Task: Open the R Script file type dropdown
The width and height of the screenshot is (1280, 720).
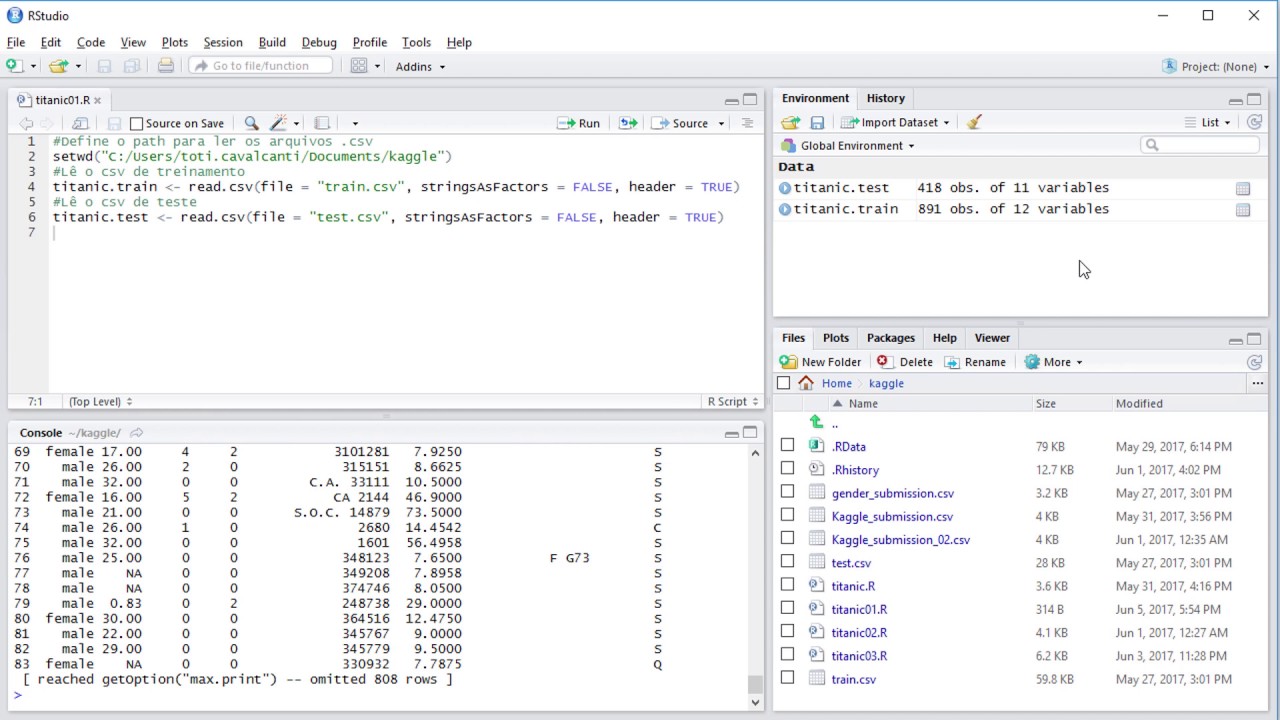Action: coord(732,401)
